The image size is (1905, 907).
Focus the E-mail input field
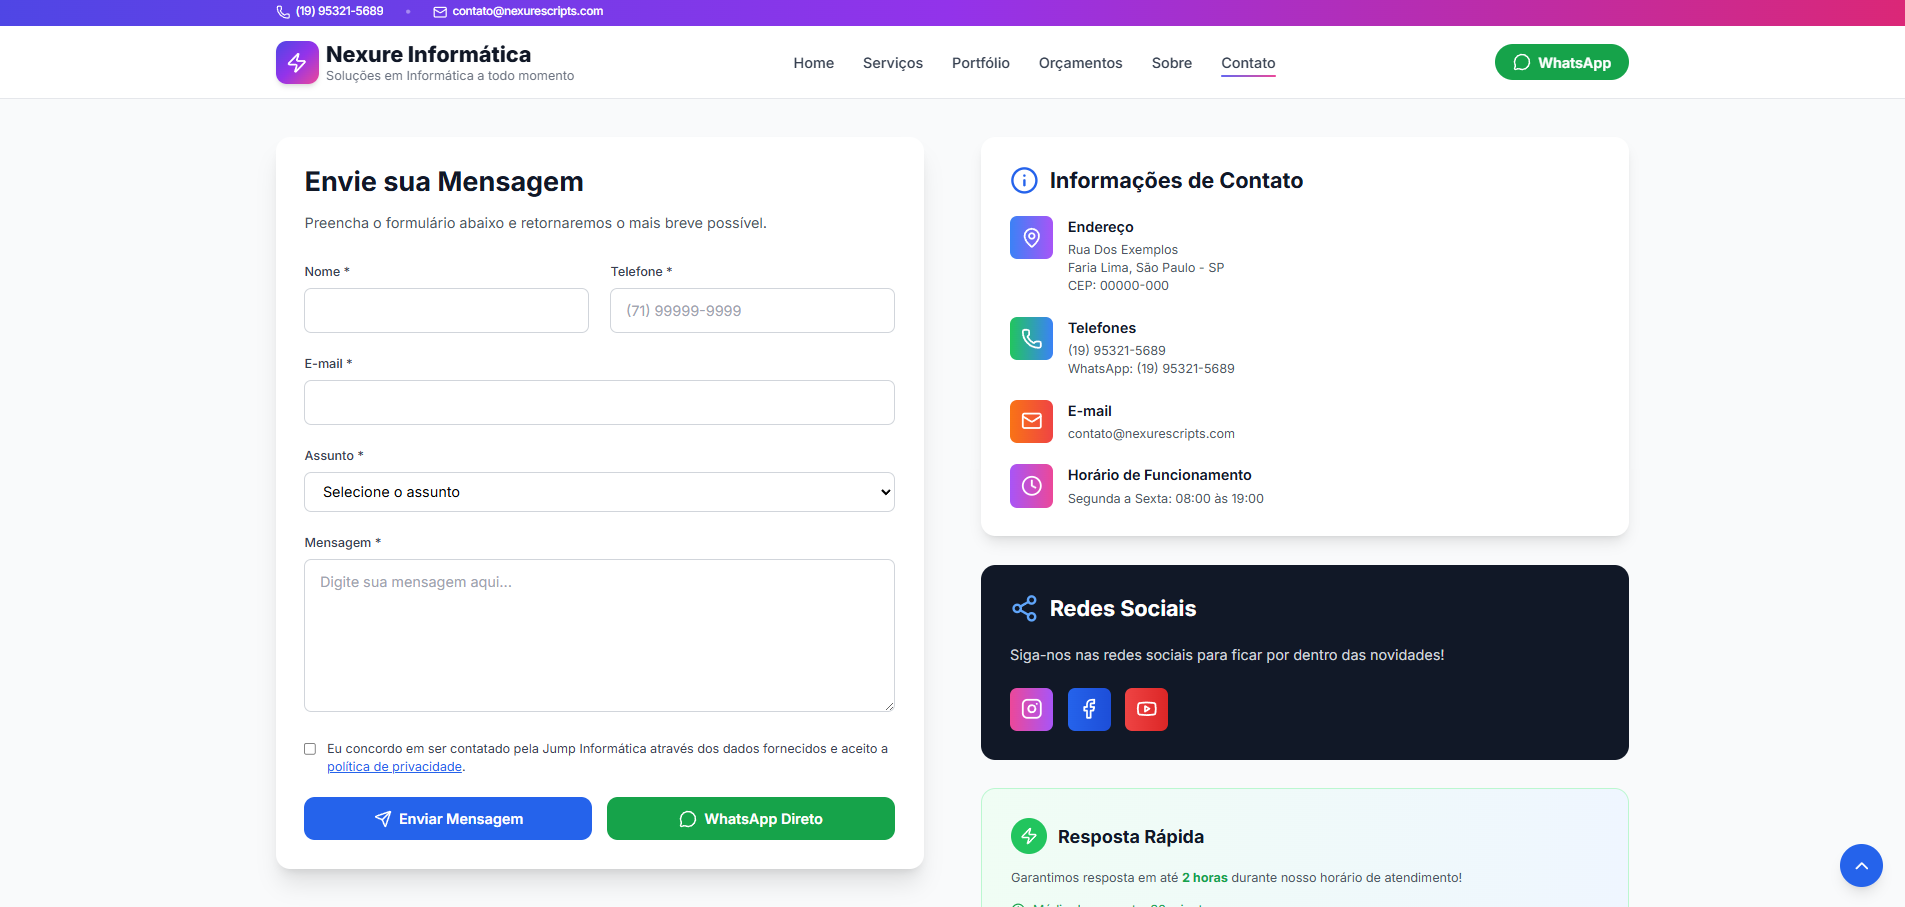coord(599,403)
